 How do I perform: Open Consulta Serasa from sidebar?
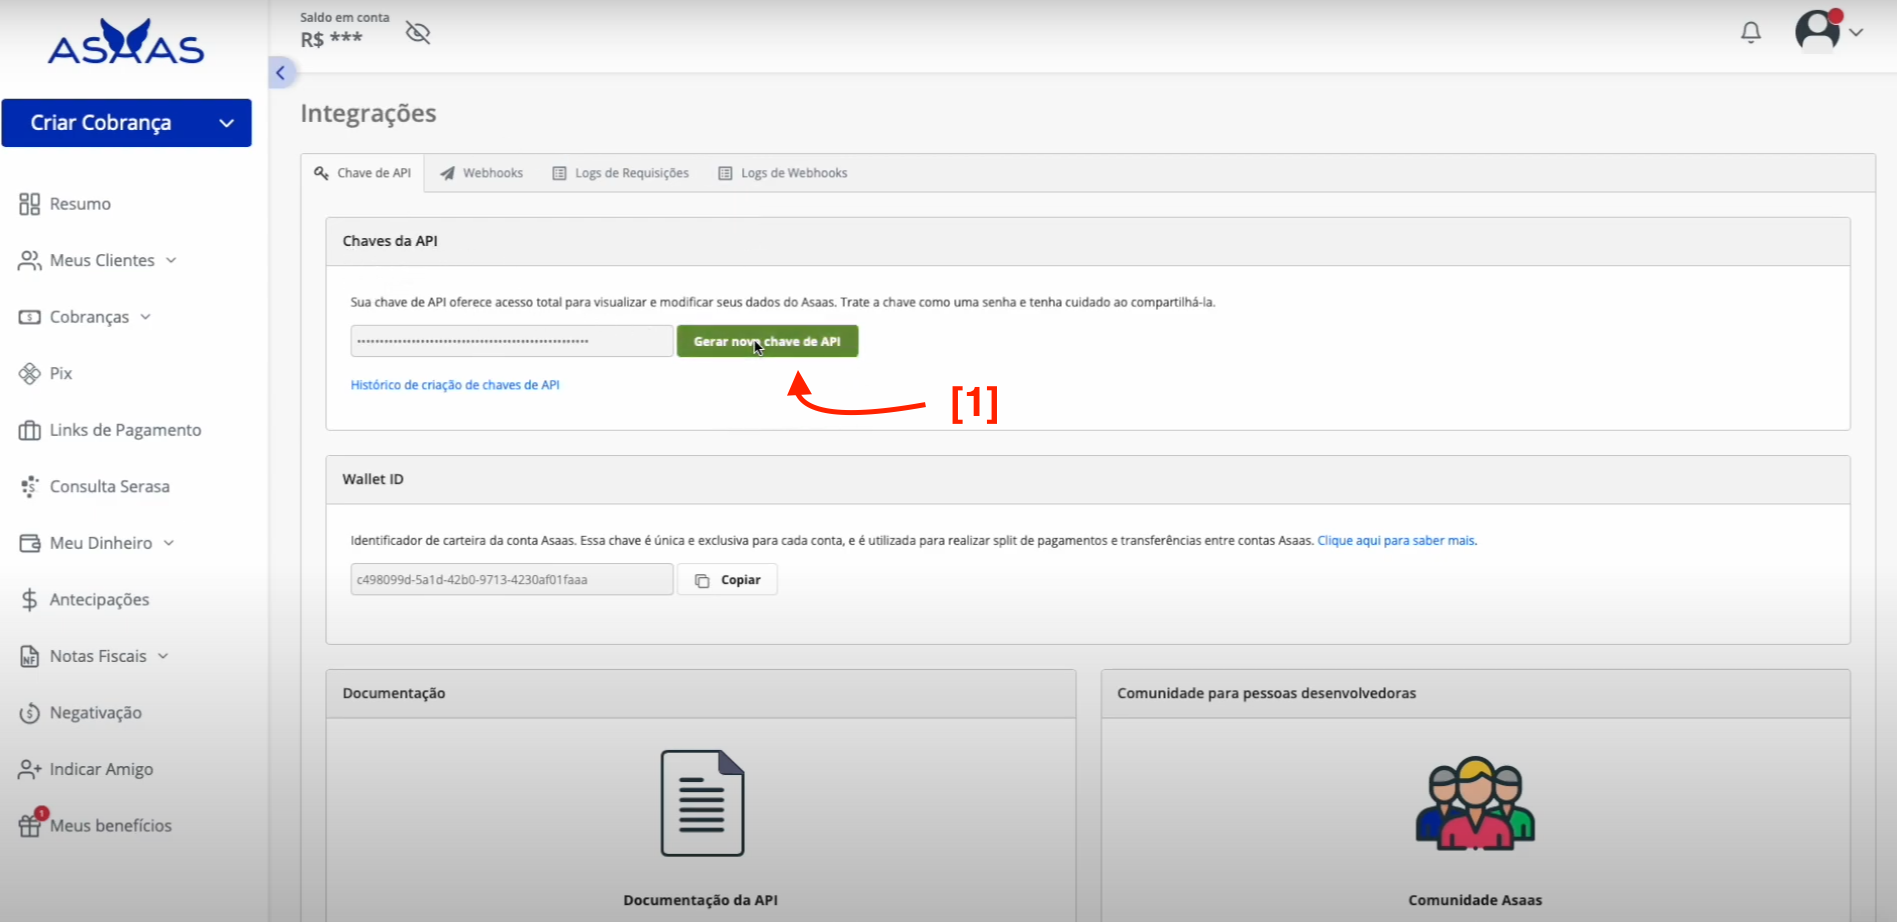tap(109, 487)
